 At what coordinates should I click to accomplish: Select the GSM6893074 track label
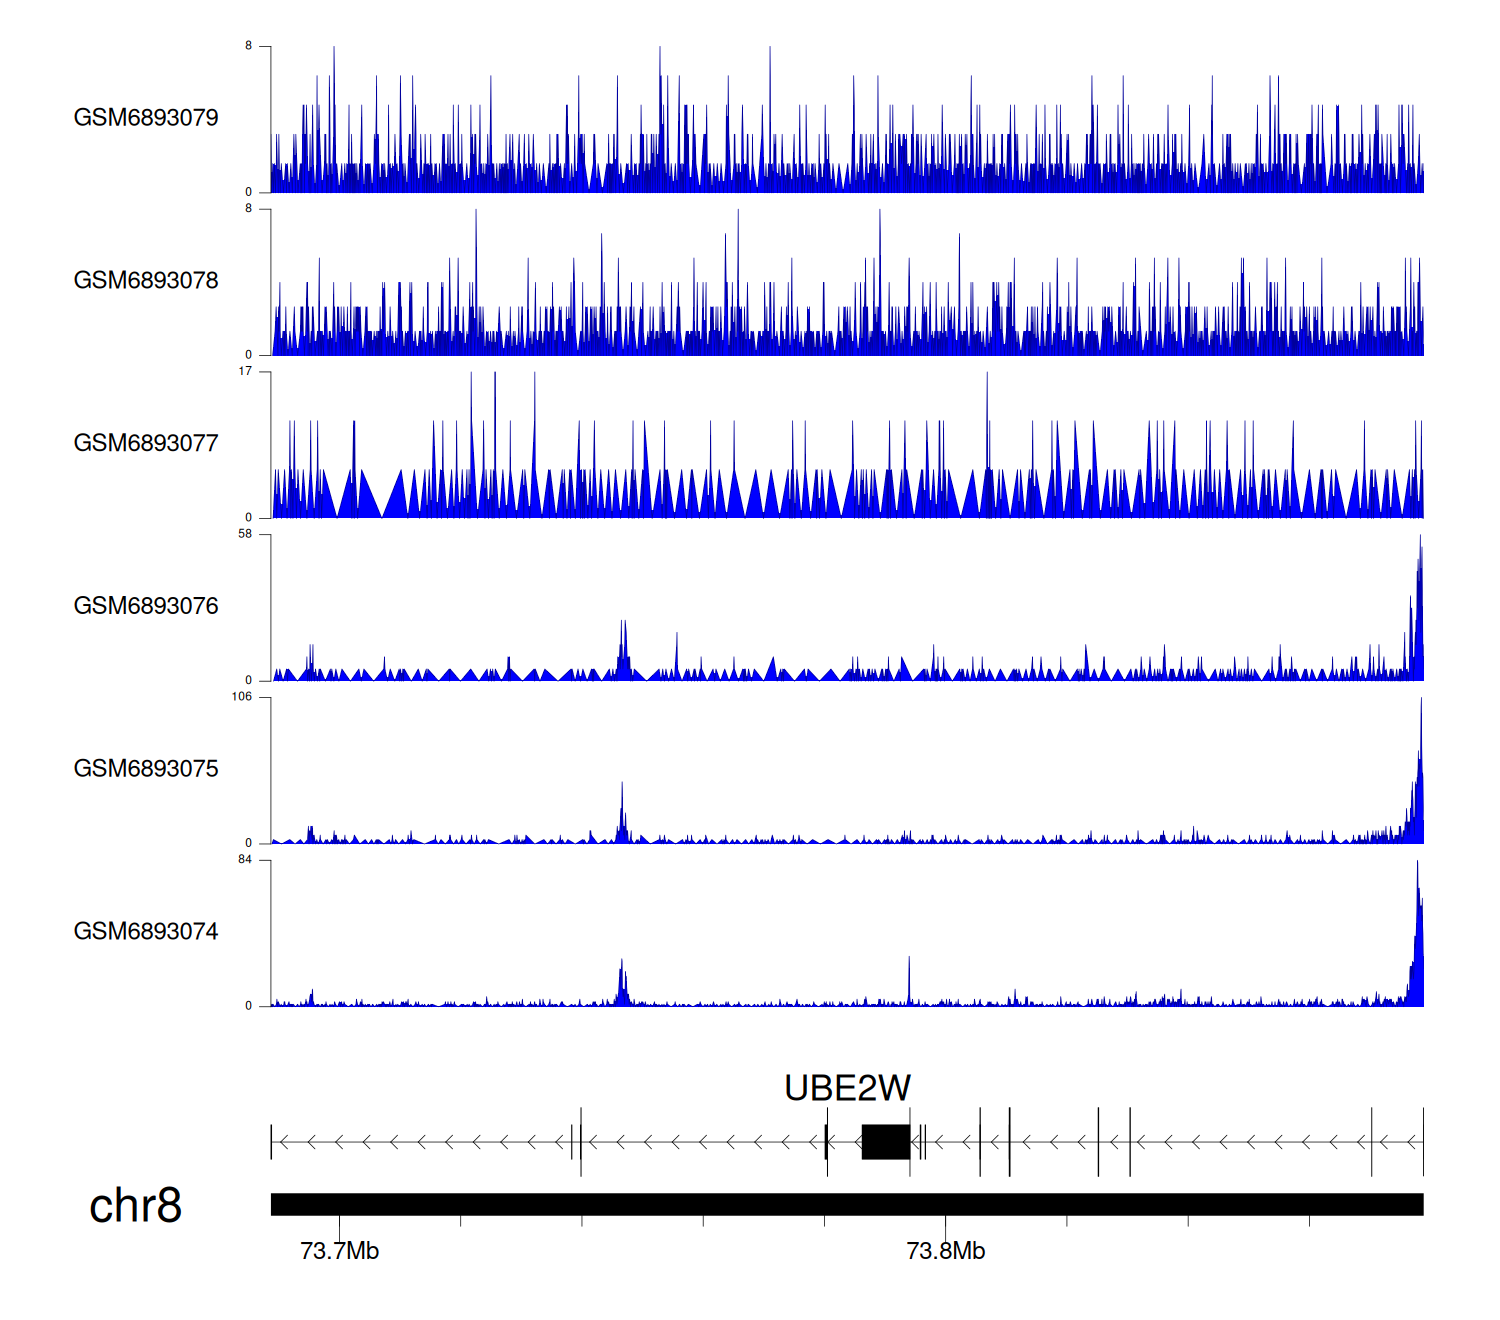(x=146, y=932)
